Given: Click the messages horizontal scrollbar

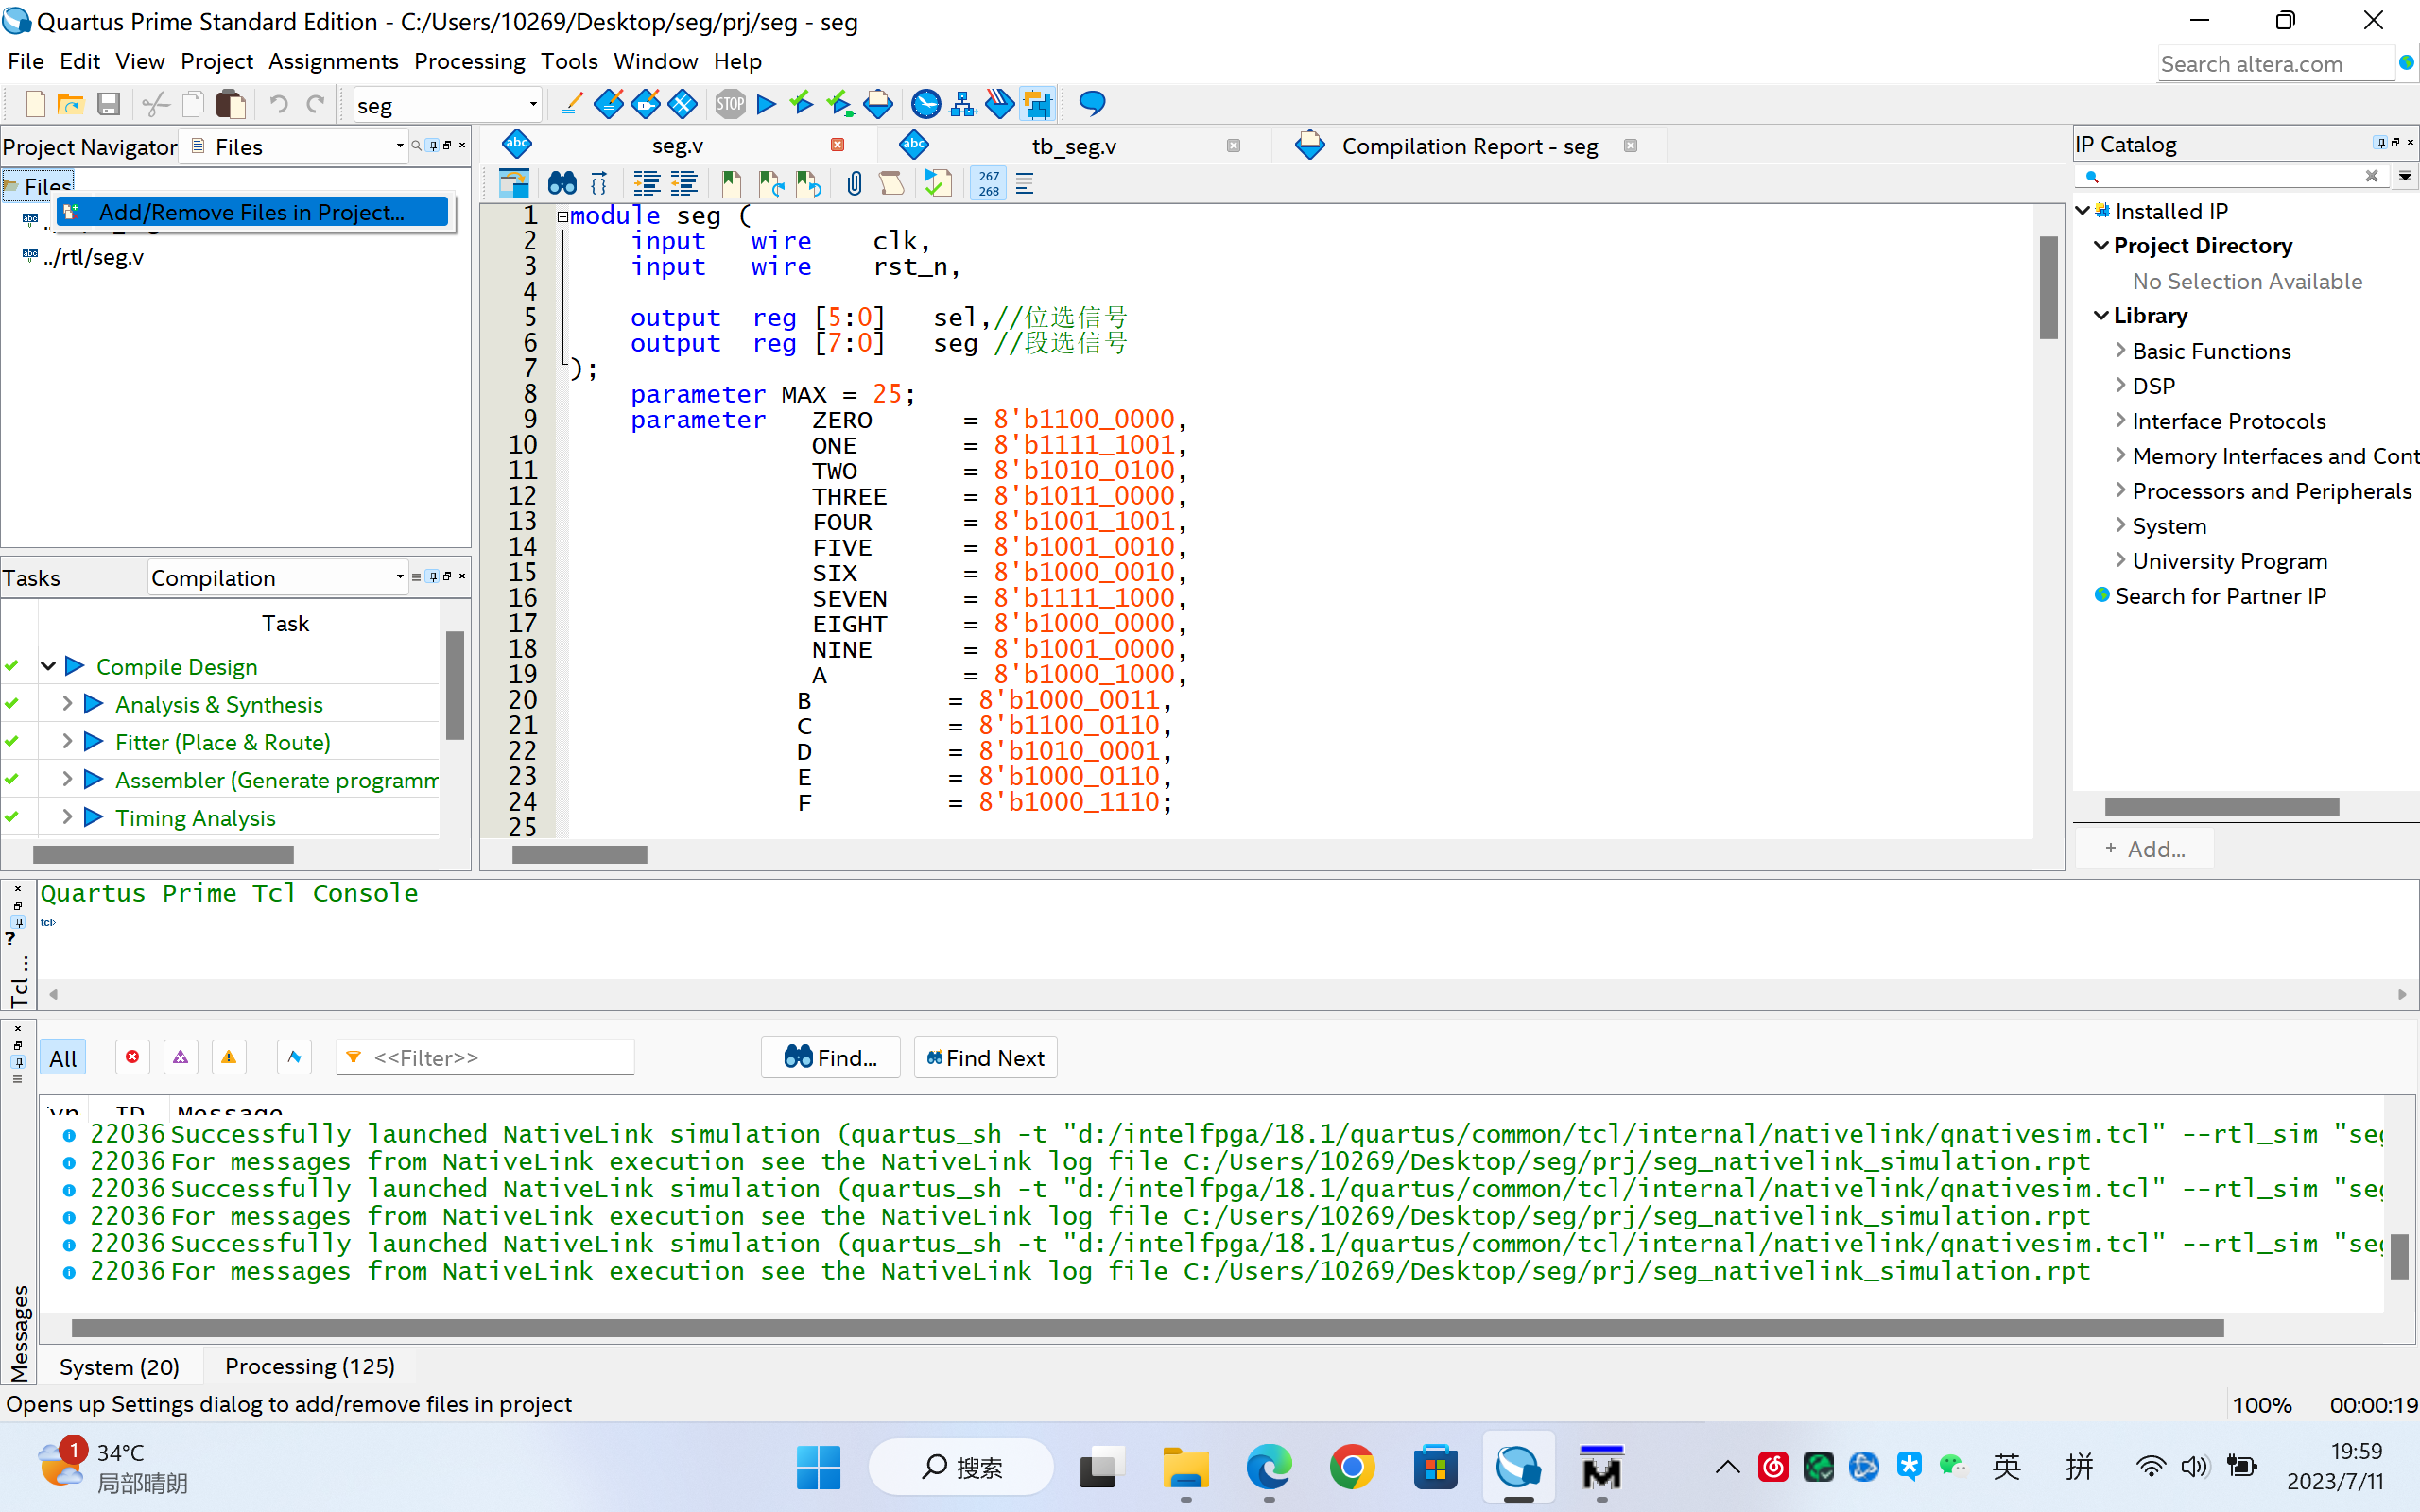Looking at the screenshot, I should (x=1147, y=1328).
